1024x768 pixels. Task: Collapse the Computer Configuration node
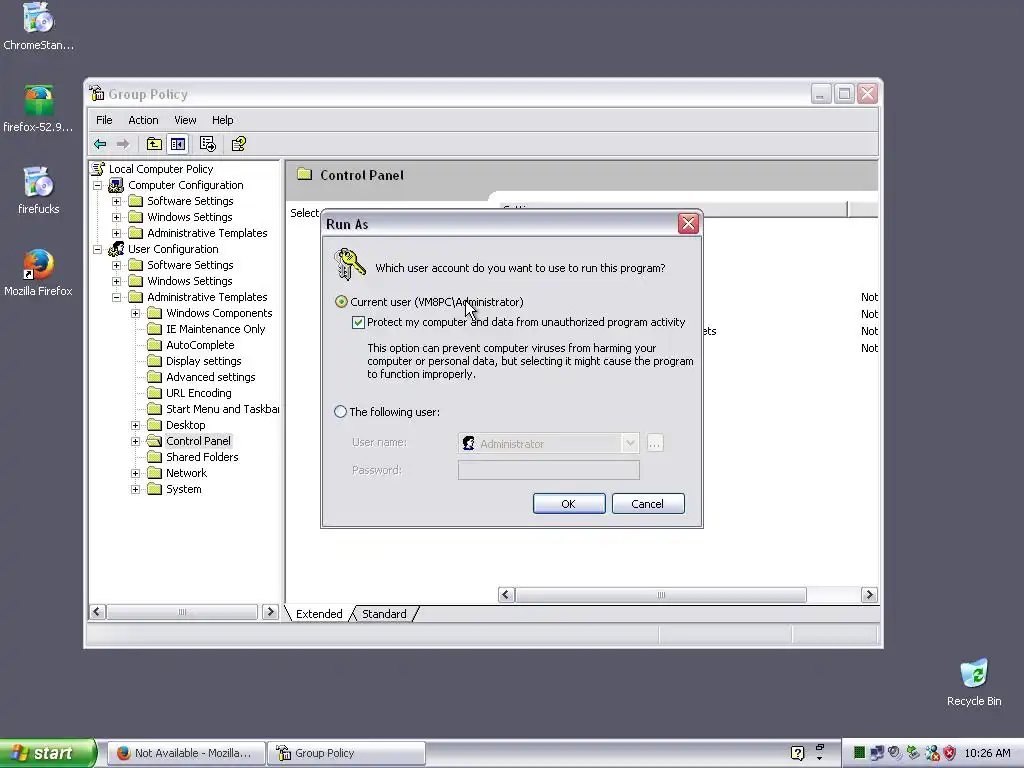[x=97, y=185]
